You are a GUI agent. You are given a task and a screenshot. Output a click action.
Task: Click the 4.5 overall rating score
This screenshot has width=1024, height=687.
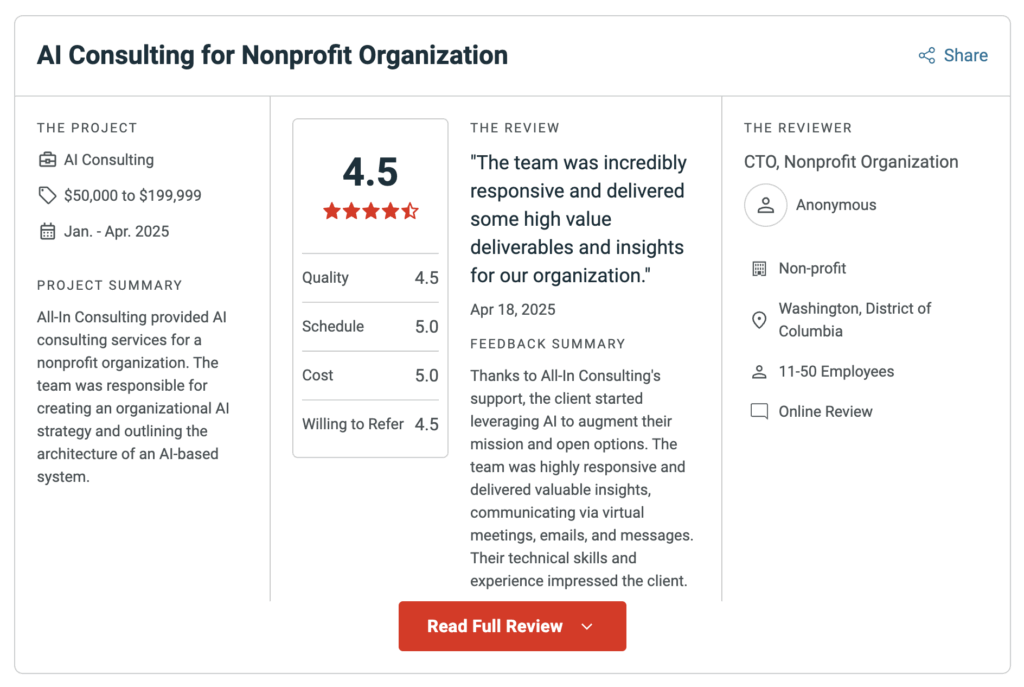[x=370, y=172]
